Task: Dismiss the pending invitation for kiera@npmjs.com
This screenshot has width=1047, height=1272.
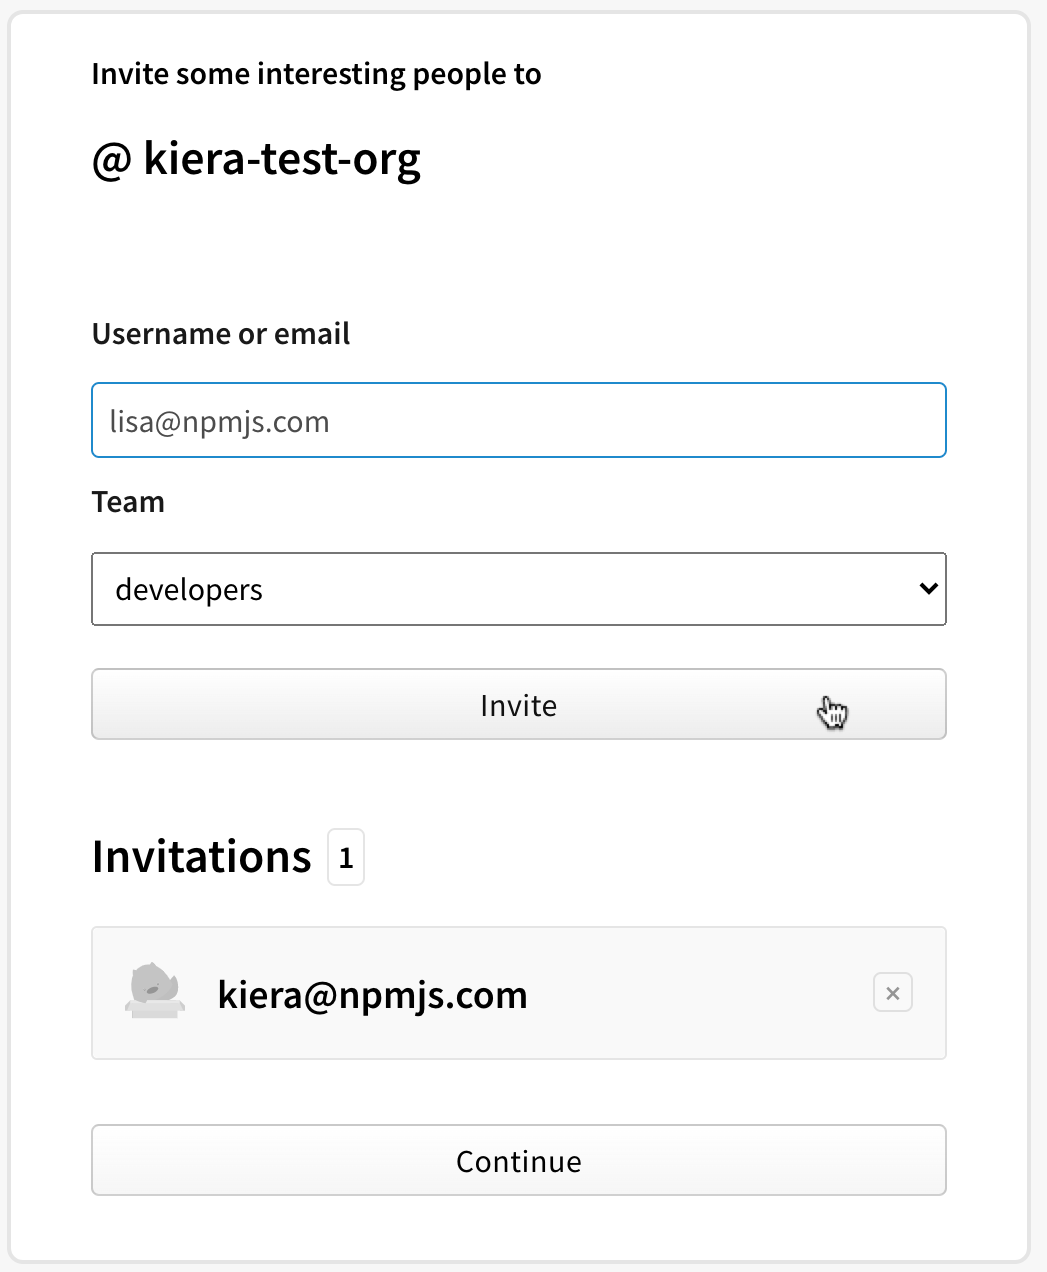Action: pos(892,992)
